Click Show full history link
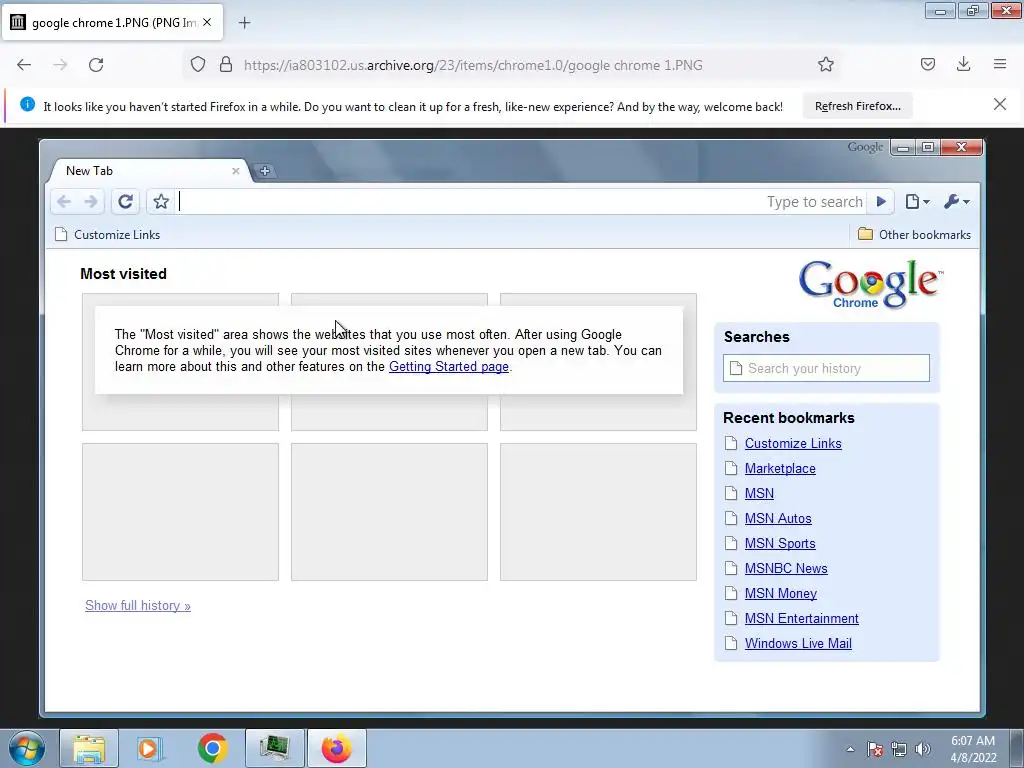The height and width of the screenshot is (768, 1024). pyautogui.click(x=138, y=605)
